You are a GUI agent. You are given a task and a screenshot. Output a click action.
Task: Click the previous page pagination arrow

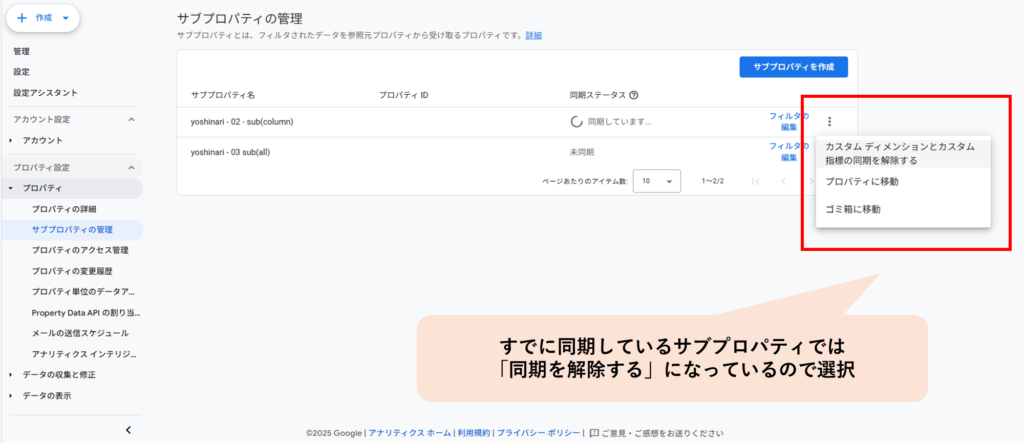coord(783,181)
